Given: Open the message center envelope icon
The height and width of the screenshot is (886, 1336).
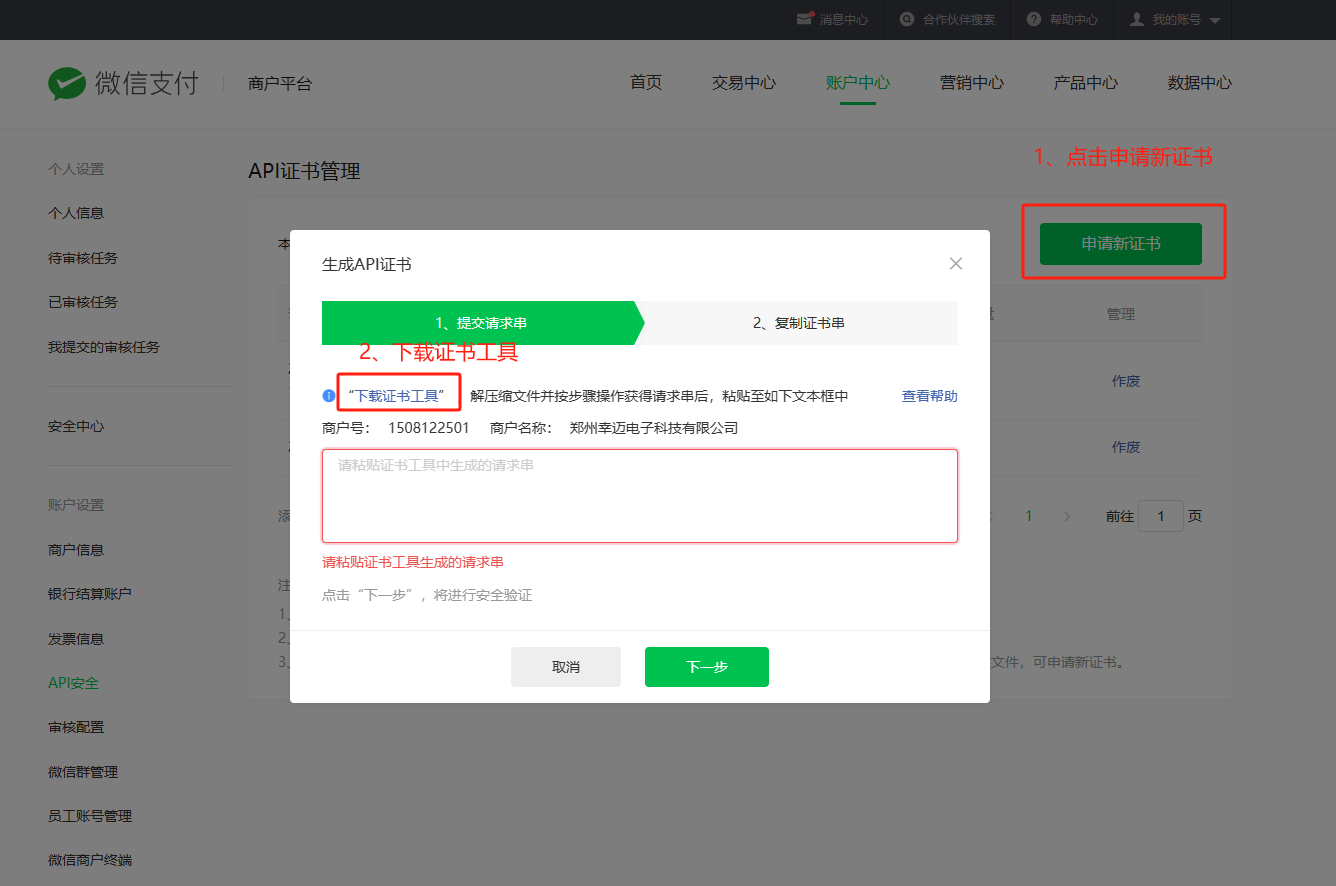Looking at the screenshot, I should pos(805,19).
